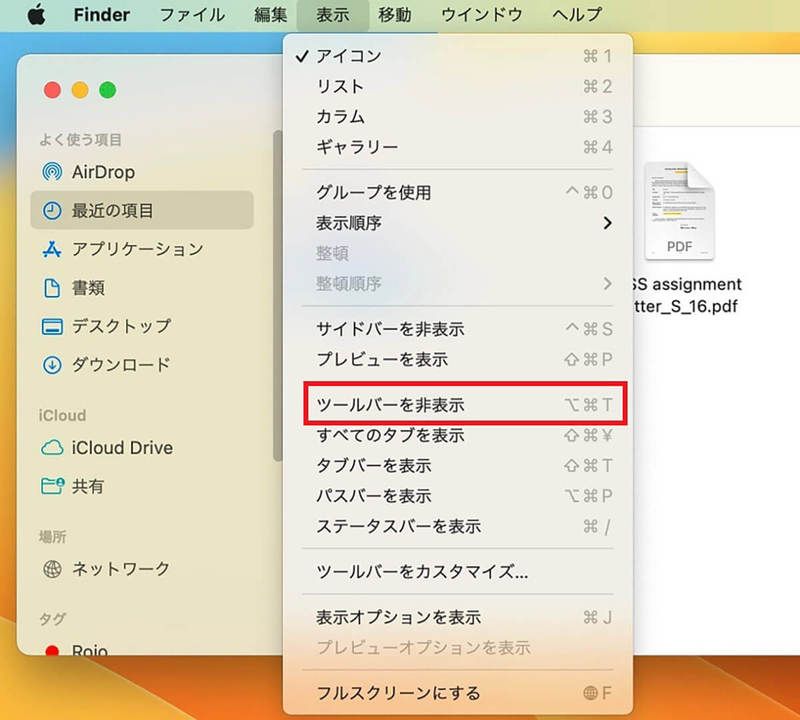Screen dimensions: 800x720
Task: Open アプリケーション label in sidebar
Action: pyautogui.click(x=138, y=249)
